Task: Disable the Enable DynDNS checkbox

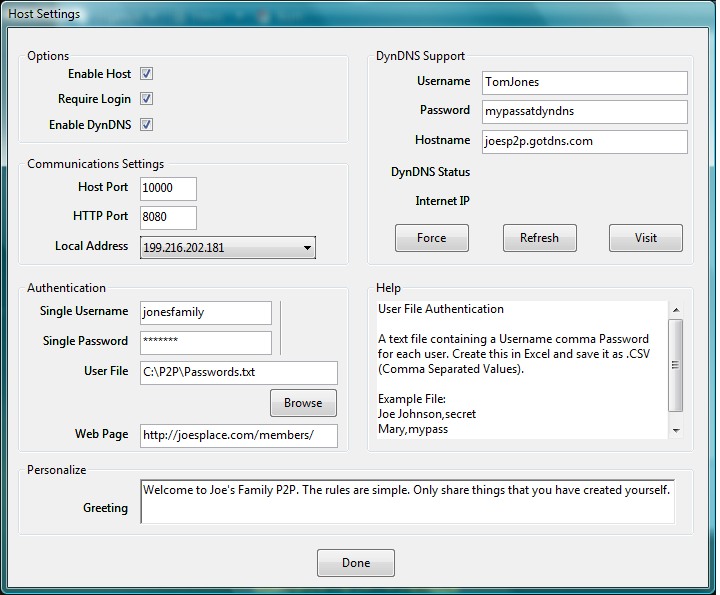Action: point(146,124)
